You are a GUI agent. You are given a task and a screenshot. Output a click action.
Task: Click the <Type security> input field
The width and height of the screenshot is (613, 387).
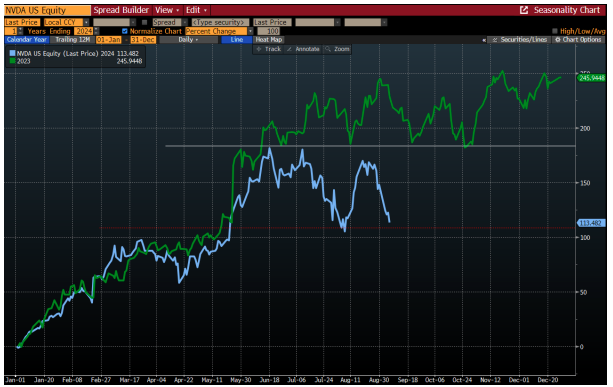coord(220,22)
